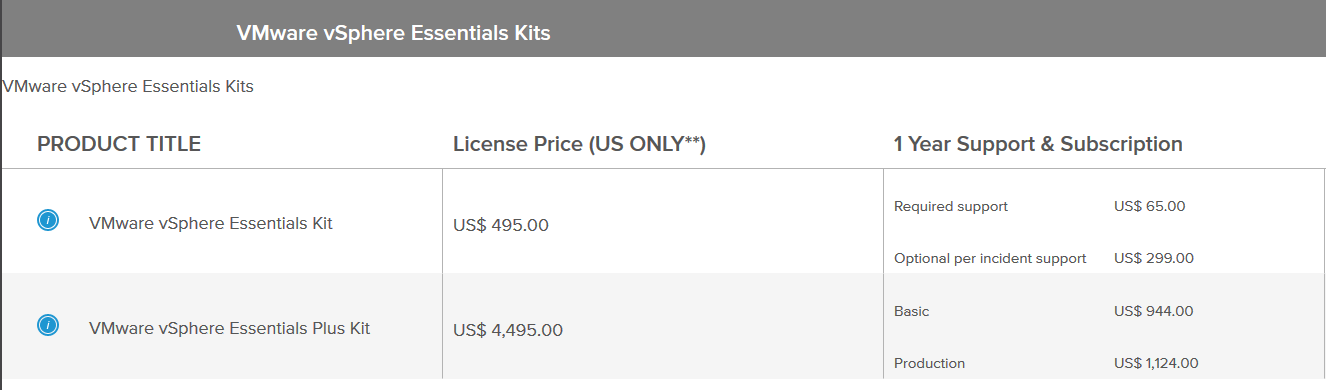
Task: Click the US$ 299.00 incident support price
Action: 1153,259
